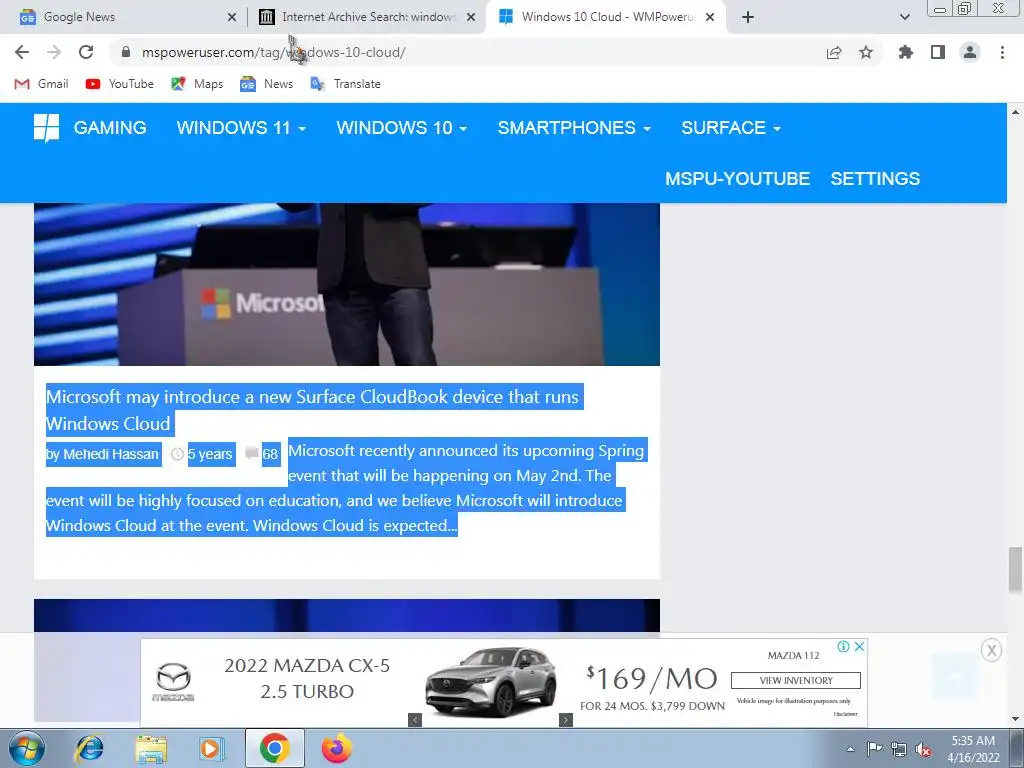Show next ad slide arrow
The image size is (1024, 768).
pos(566,720)
